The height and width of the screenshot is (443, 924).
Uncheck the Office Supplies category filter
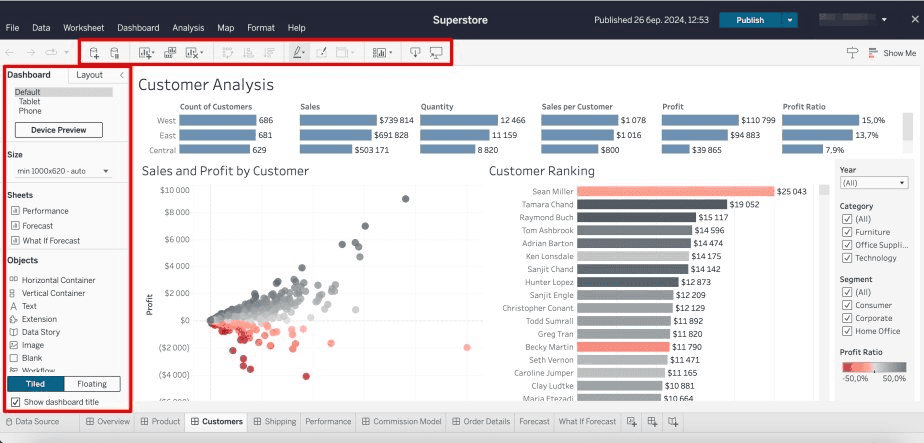coord(847,245)
